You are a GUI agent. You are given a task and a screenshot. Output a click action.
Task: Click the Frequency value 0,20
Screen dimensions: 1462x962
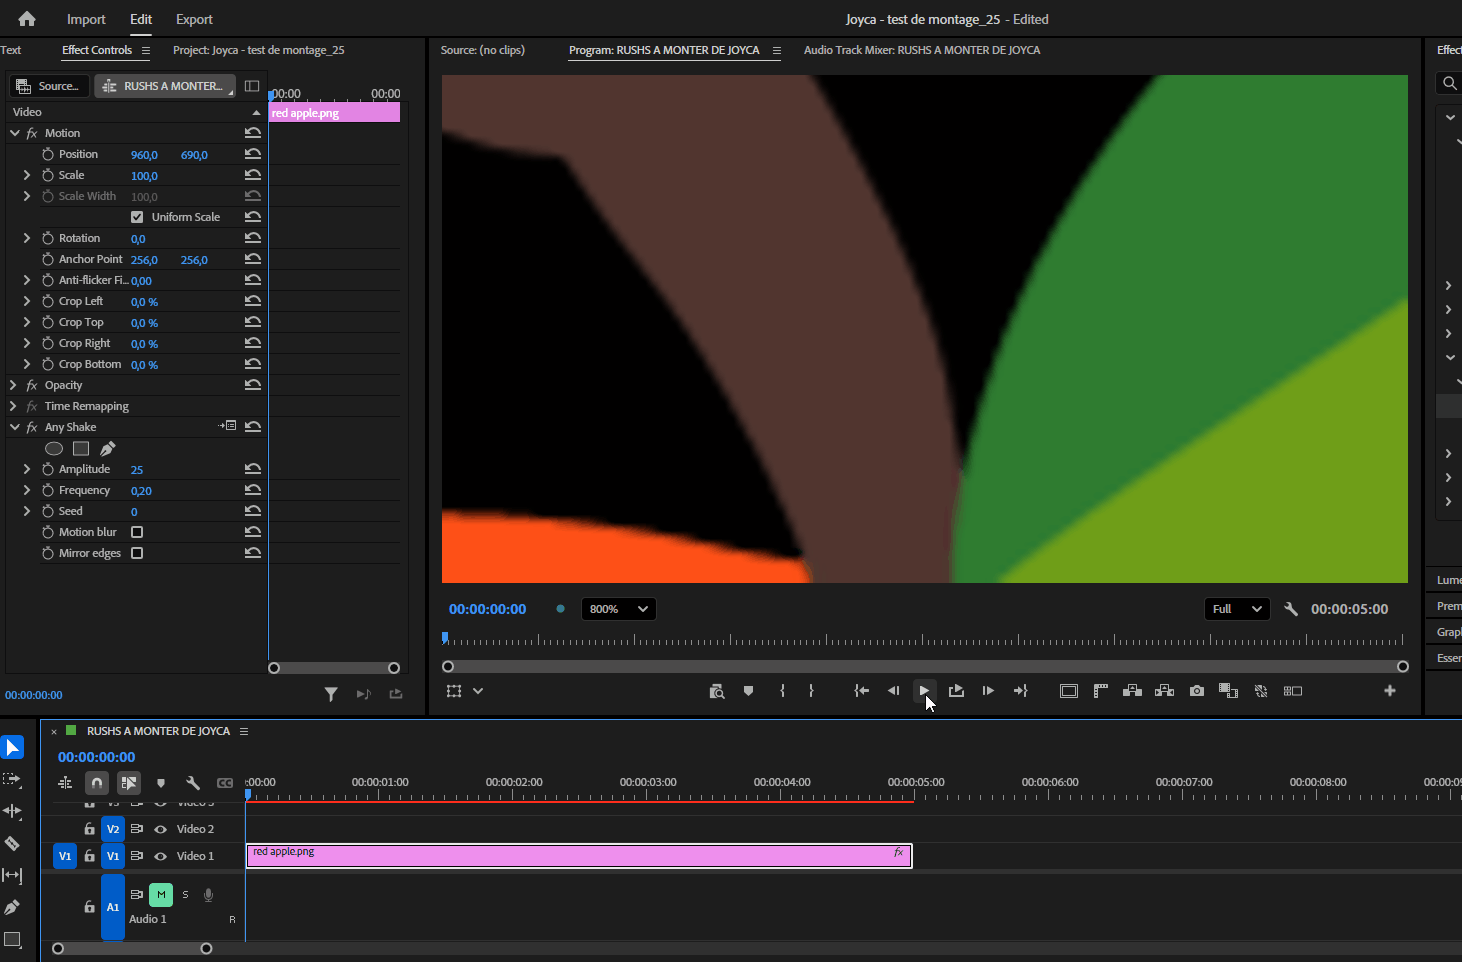(141, 491)
